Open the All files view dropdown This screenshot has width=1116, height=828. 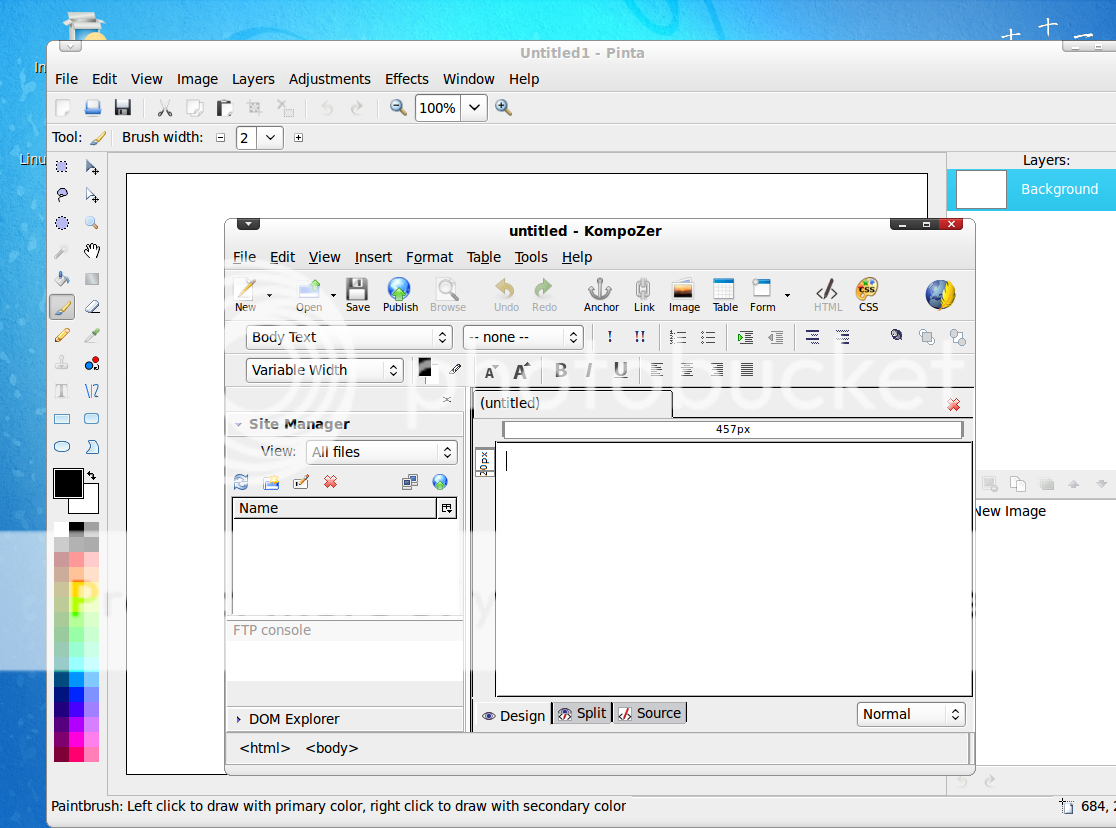click(381, 452)
